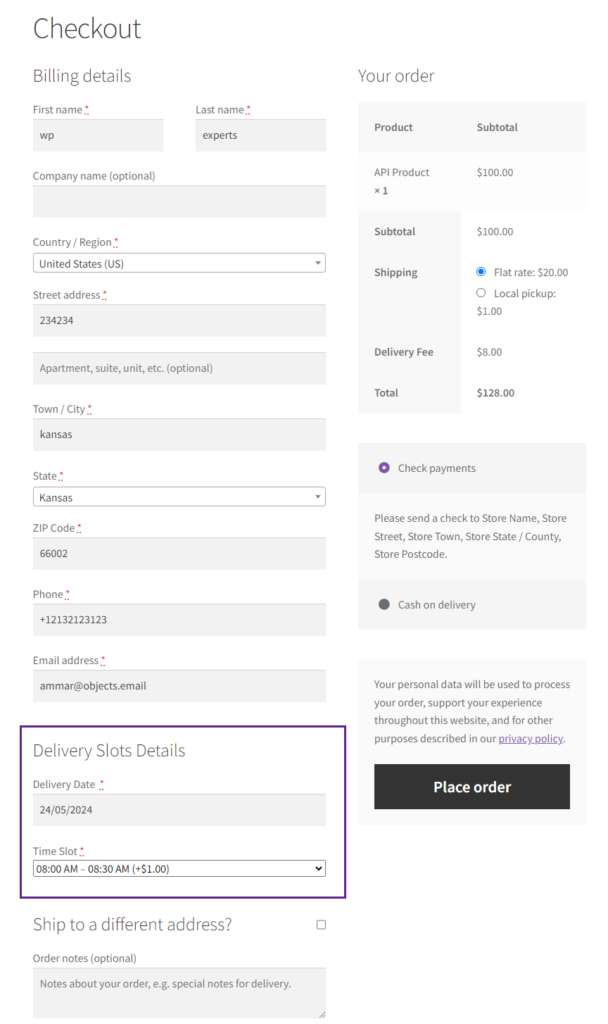Choose Cash on delivery payment method

(x=384, y=604)
